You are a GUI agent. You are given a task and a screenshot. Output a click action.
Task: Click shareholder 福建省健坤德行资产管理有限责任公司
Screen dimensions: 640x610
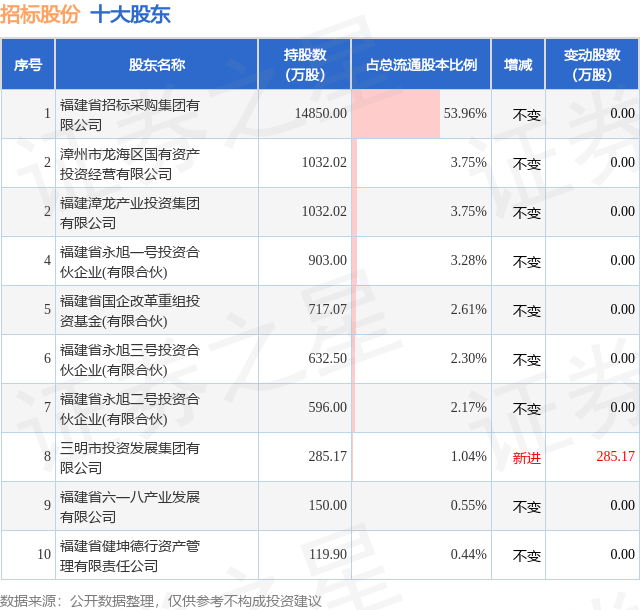(130, 556)
